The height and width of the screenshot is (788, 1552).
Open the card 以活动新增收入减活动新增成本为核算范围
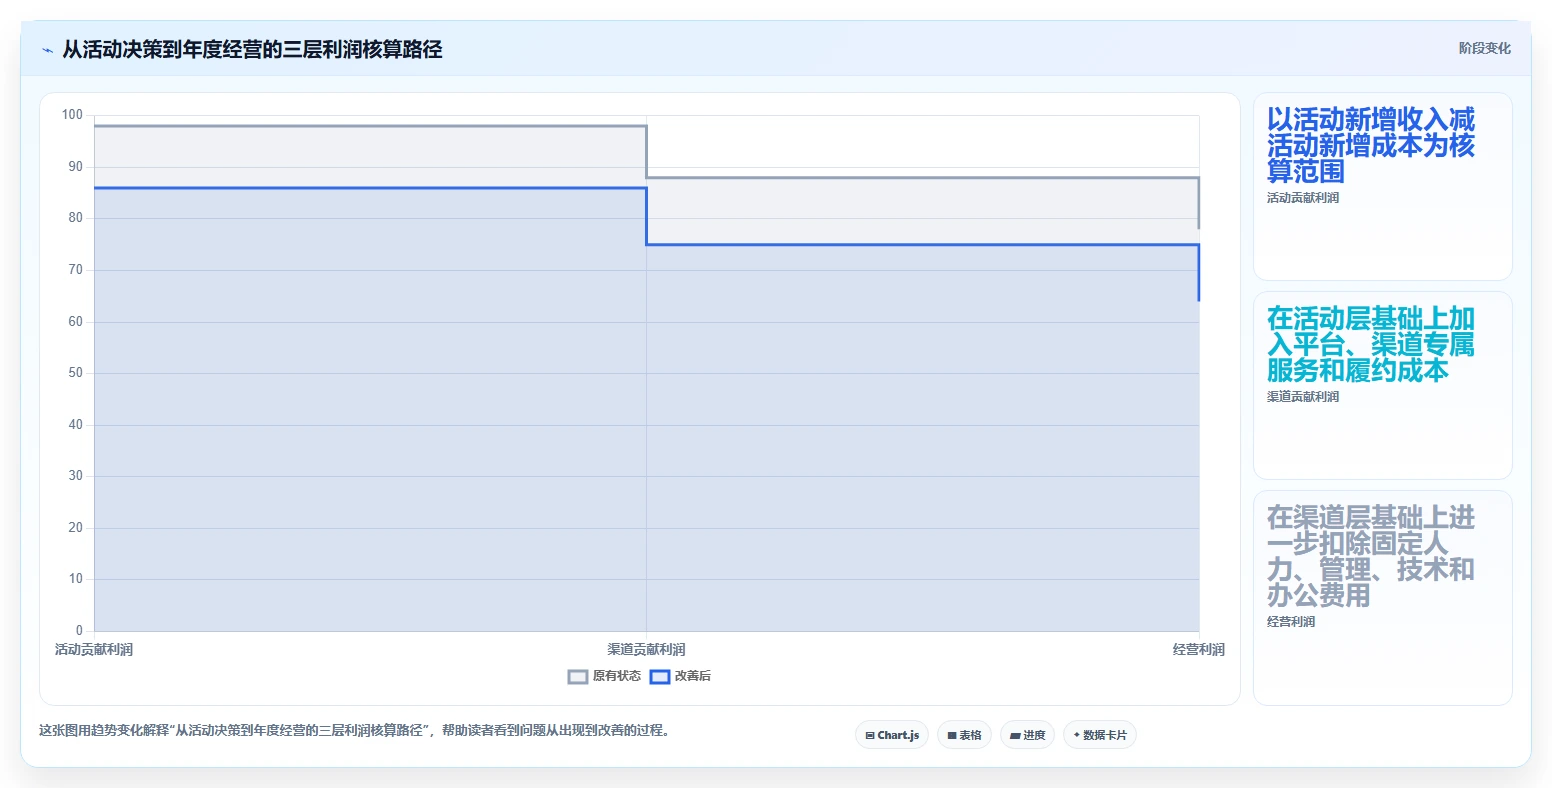[1383, 187]
